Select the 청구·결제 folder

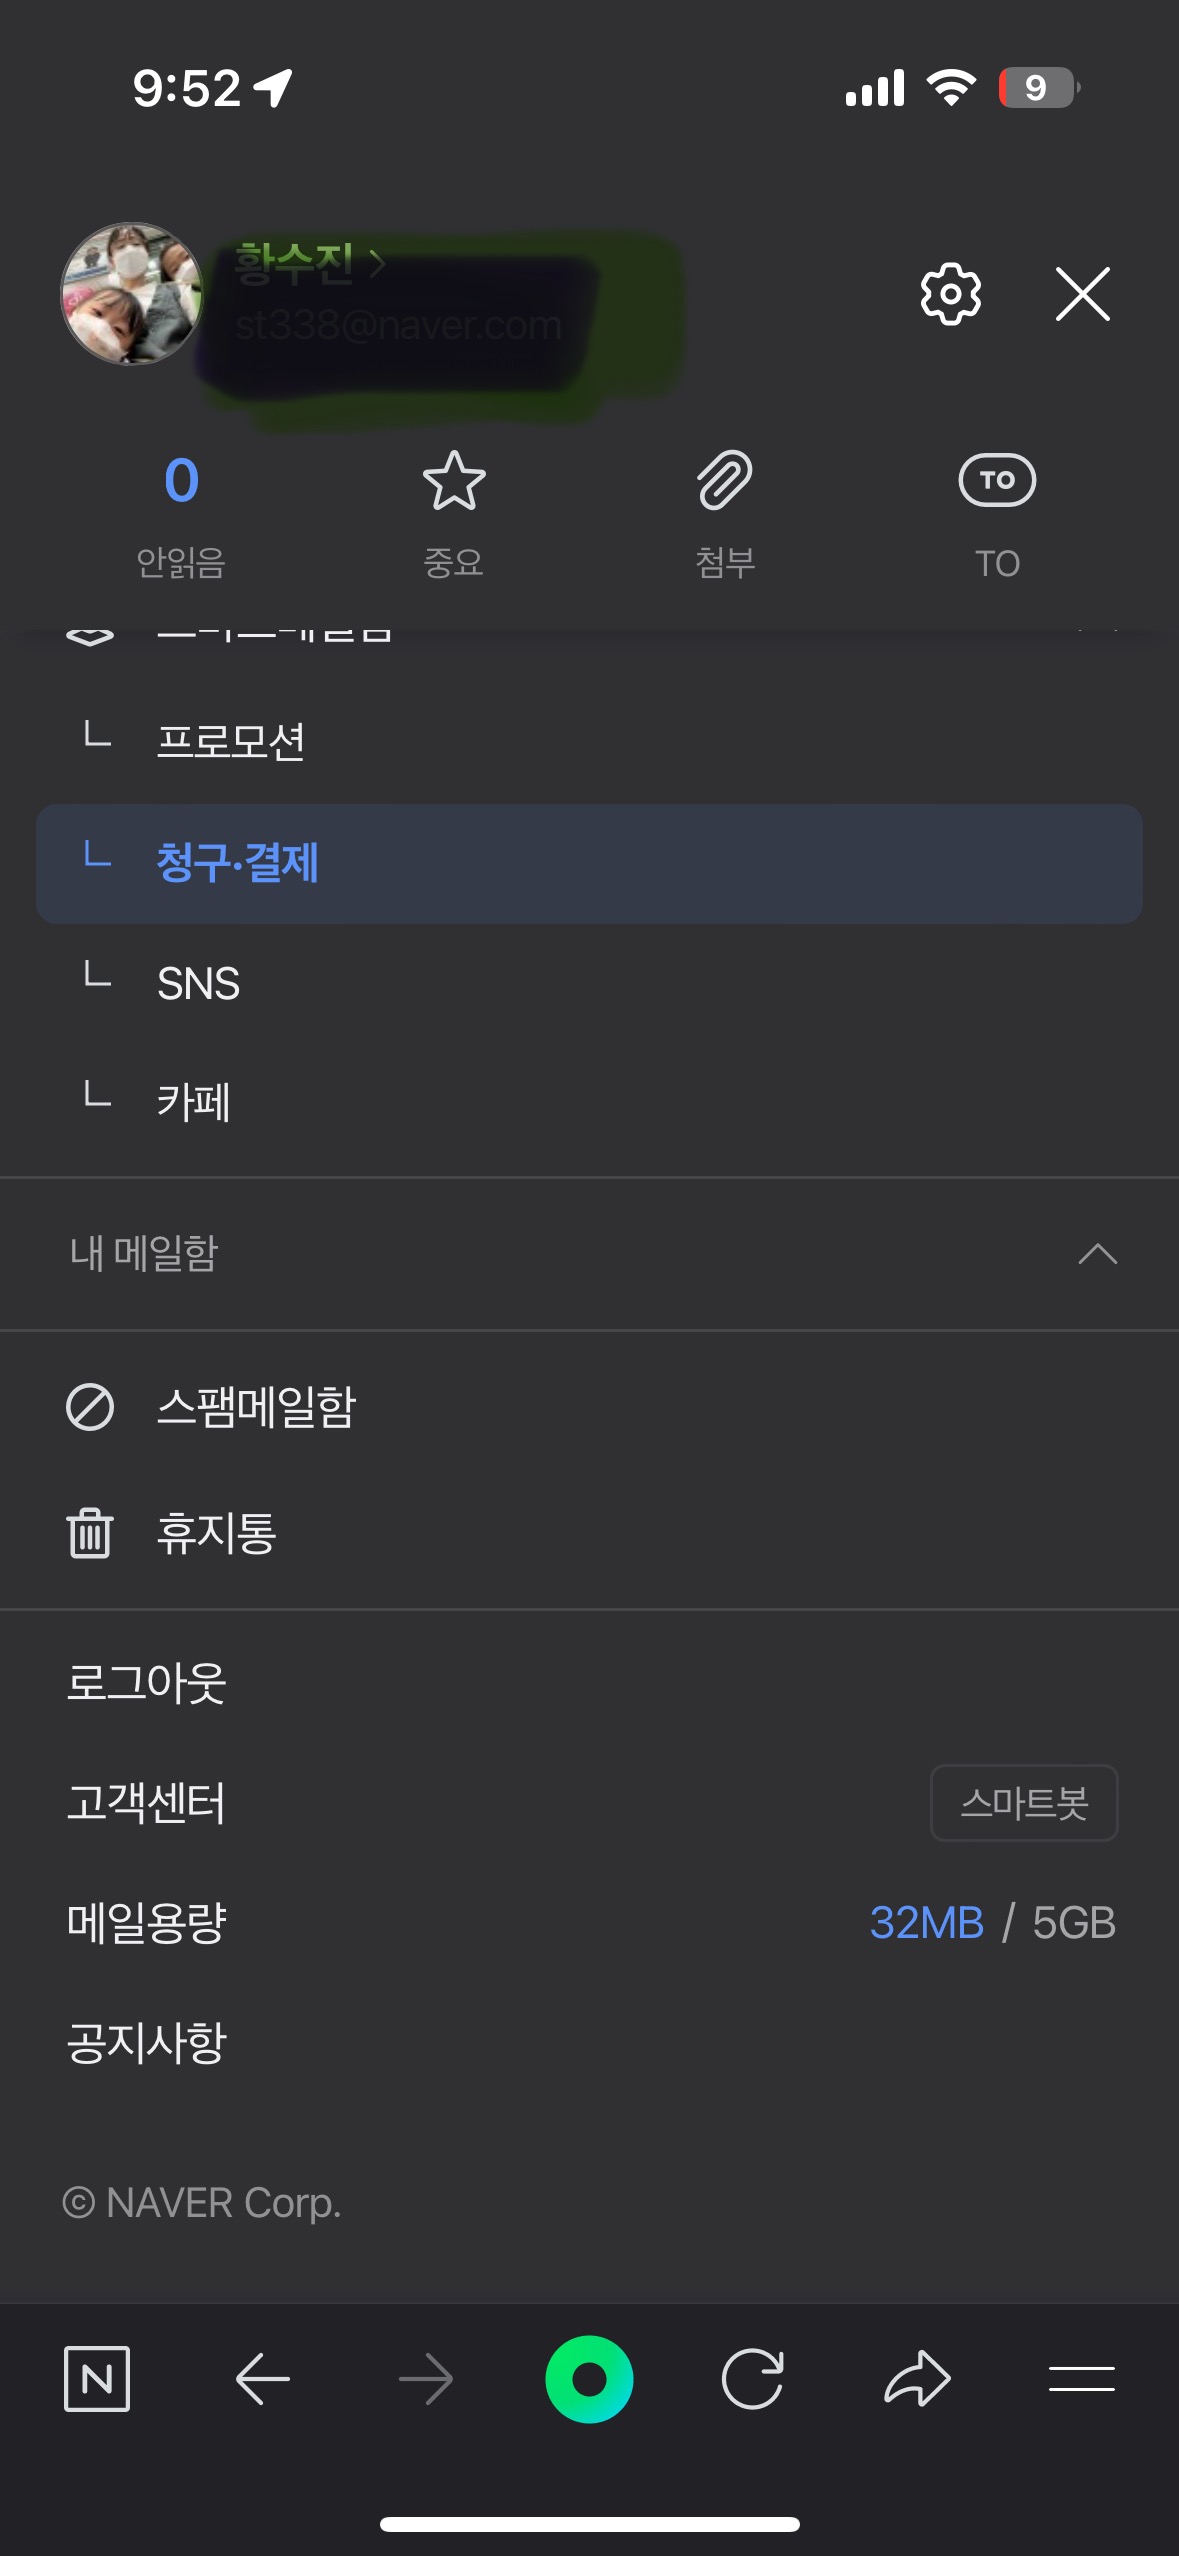click(238, 863)
